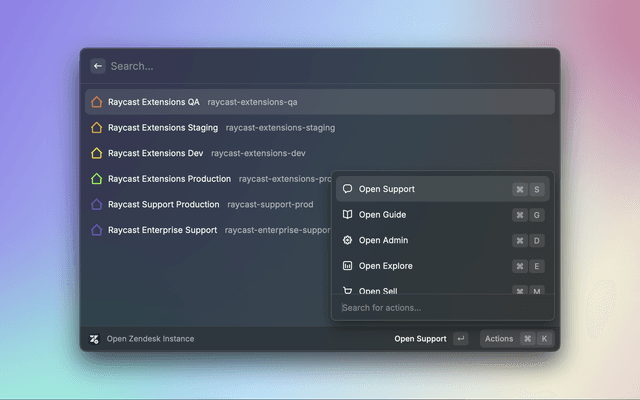This screenshot has width=640, height=400.
Task: Click the Open Guide book icon
Action: pos(347,215)
